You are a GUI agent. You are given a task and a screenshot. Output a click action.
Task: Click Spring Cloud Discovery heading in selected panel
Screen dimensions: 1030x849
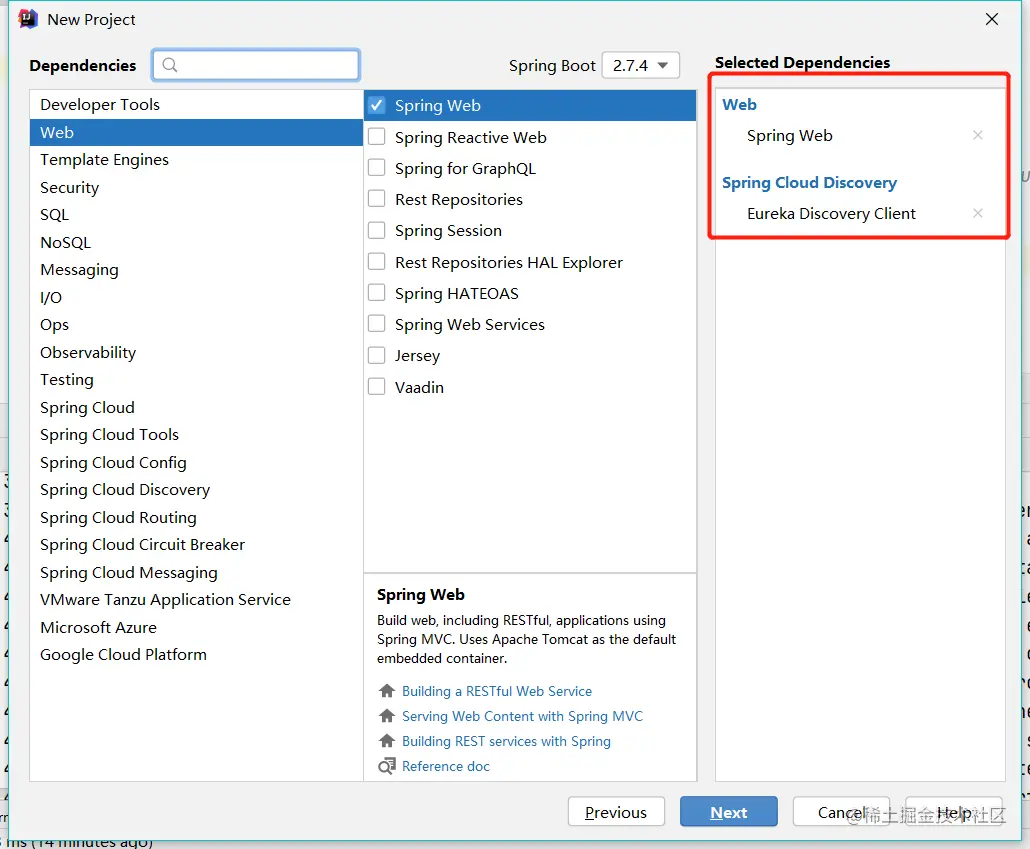809,183
